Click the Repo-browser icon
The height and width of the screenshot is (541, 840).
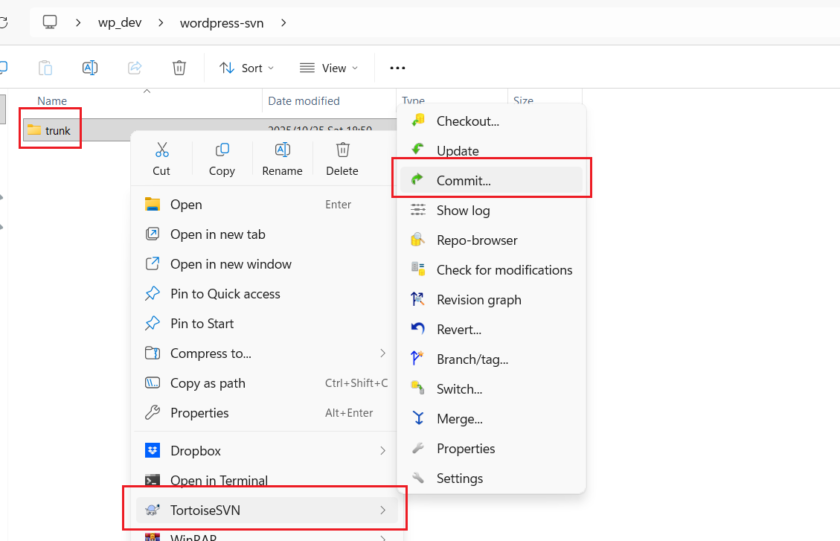point(418,239)
